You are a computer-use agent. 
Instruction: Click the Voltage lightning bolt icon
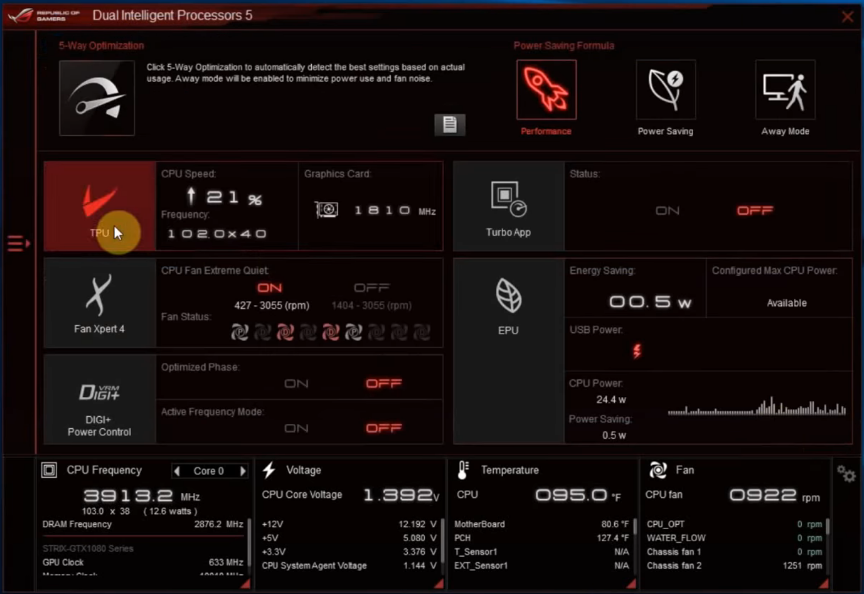point(269,470)
